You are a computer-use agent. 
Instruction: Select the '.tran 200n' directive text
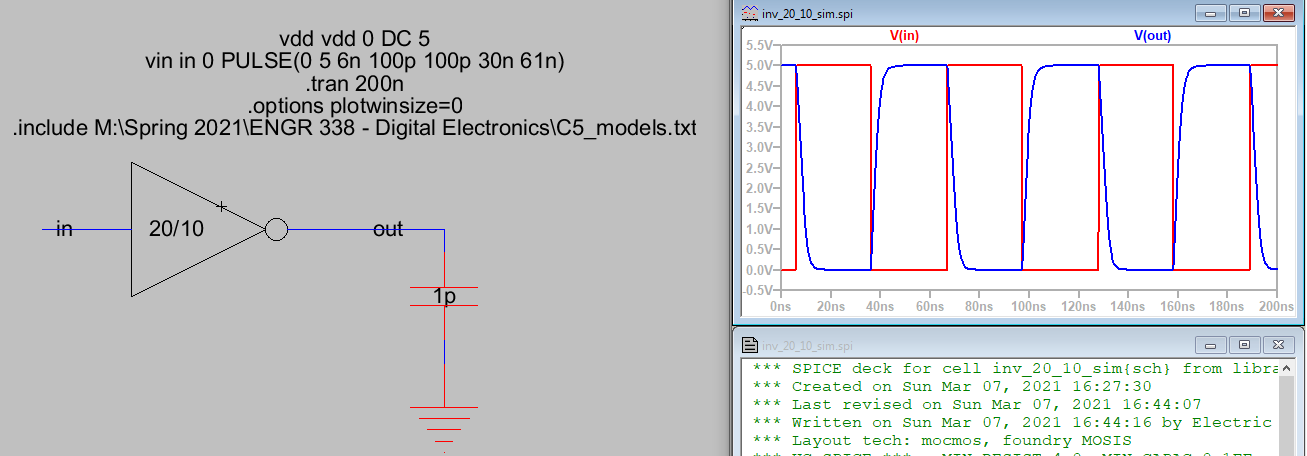pos(355,83)
